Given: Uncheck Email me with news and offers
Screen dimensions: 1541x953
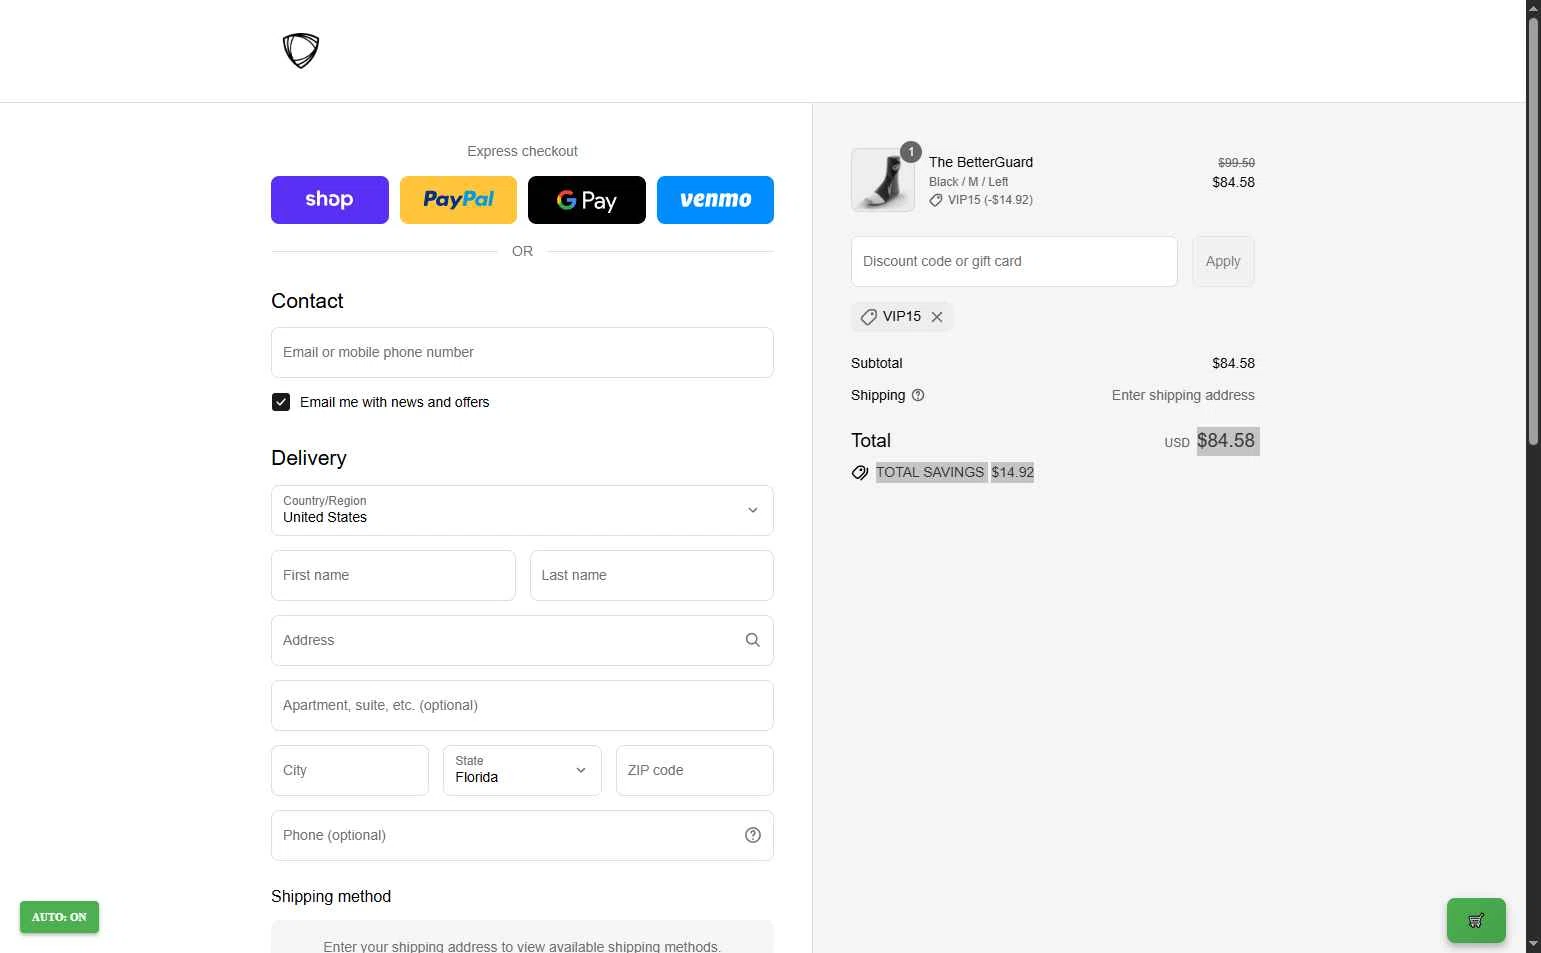Looking at the screenshot, I should 281,402.
